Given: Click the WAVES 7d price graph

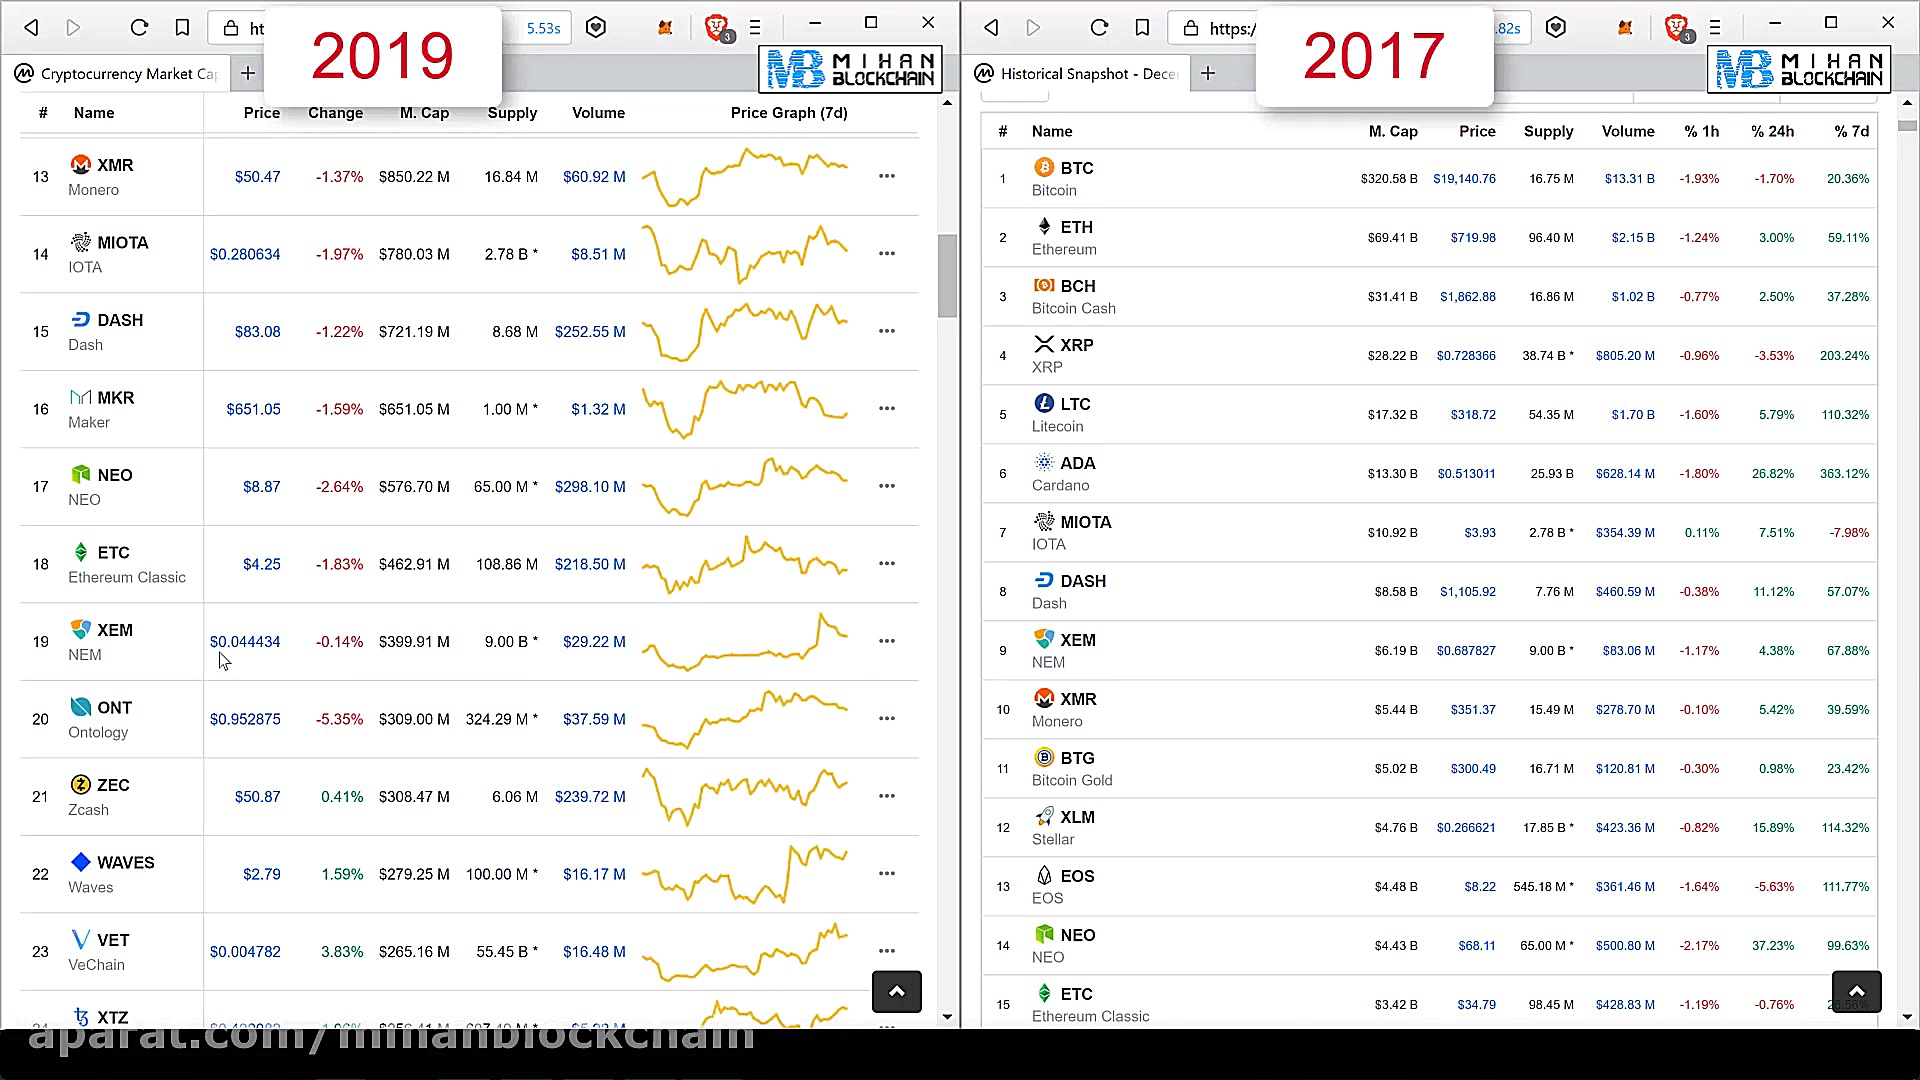Looking at the screenshot, I should tap(744, 873).
